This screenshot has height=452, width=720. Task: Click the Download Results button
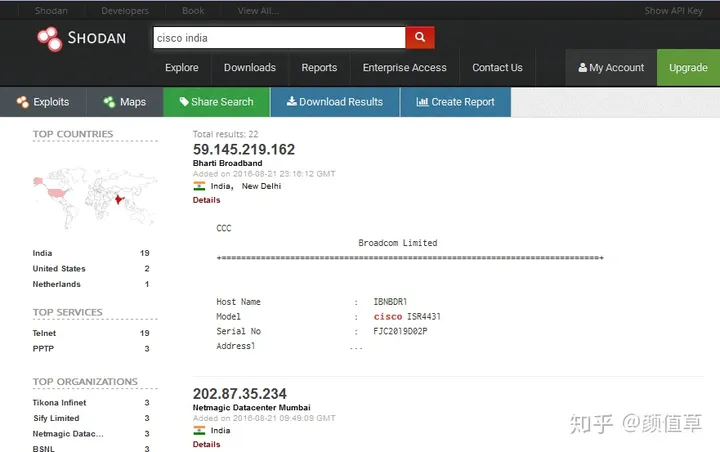pyautogui.click(x=335, y=102)
